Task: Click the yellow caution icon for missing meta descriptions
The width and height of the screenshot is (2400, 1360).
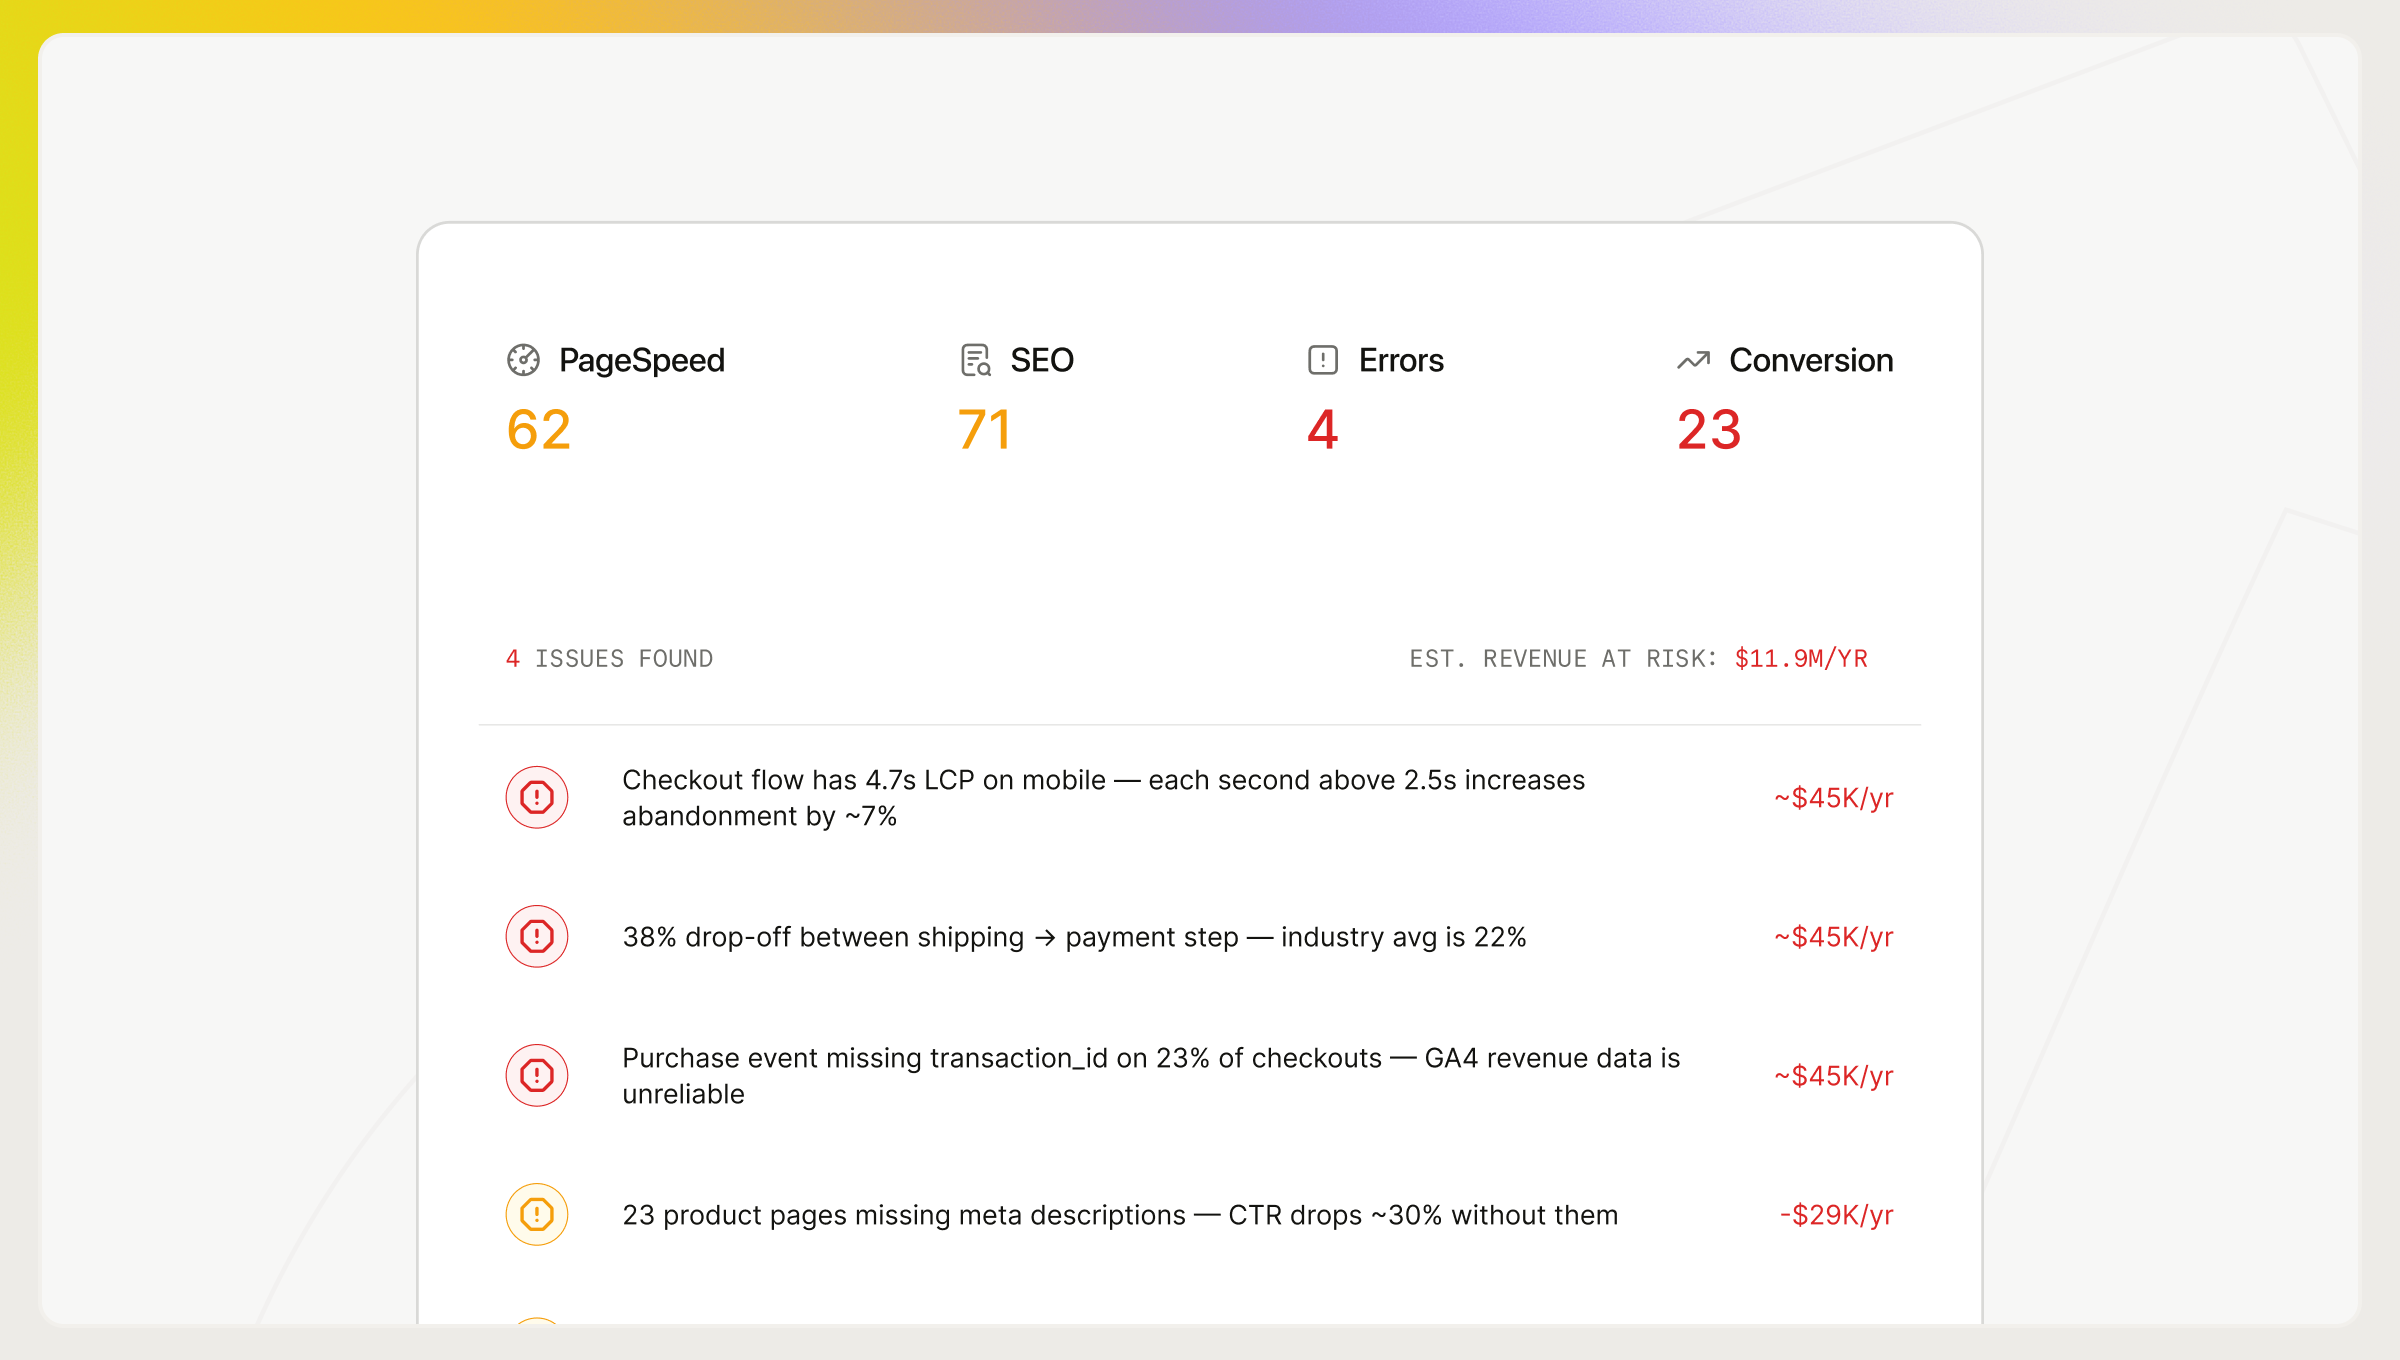Action: tap(537, 1214)
